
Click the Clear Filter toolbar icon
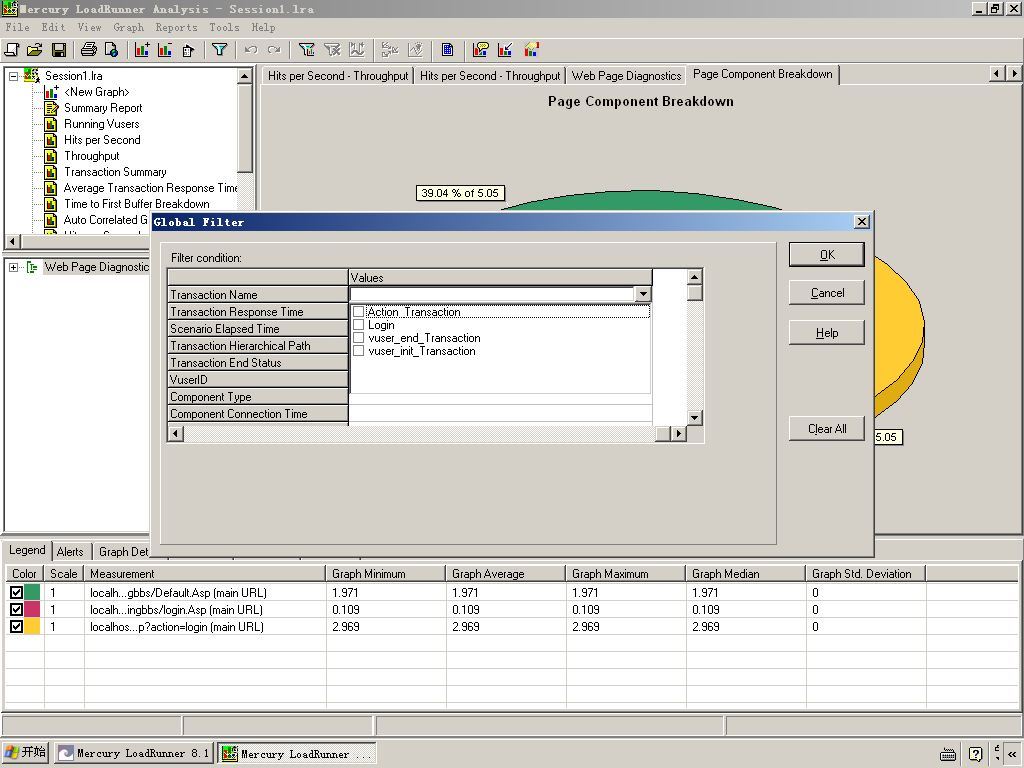pyautogui.click(x=332, y=50)
